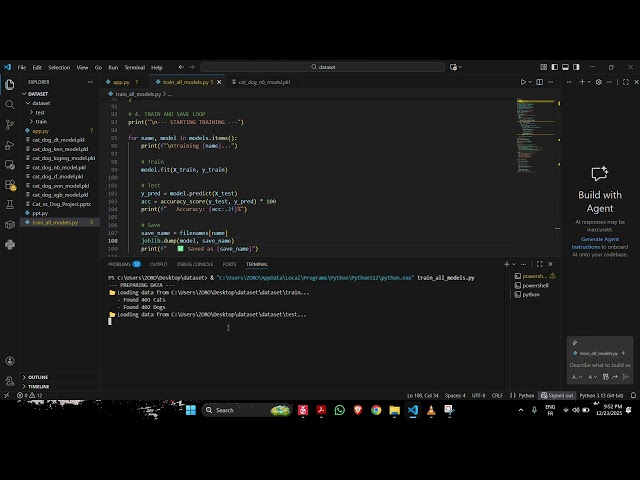
Task: Click the Signed out status bar button
Action: 558,396
